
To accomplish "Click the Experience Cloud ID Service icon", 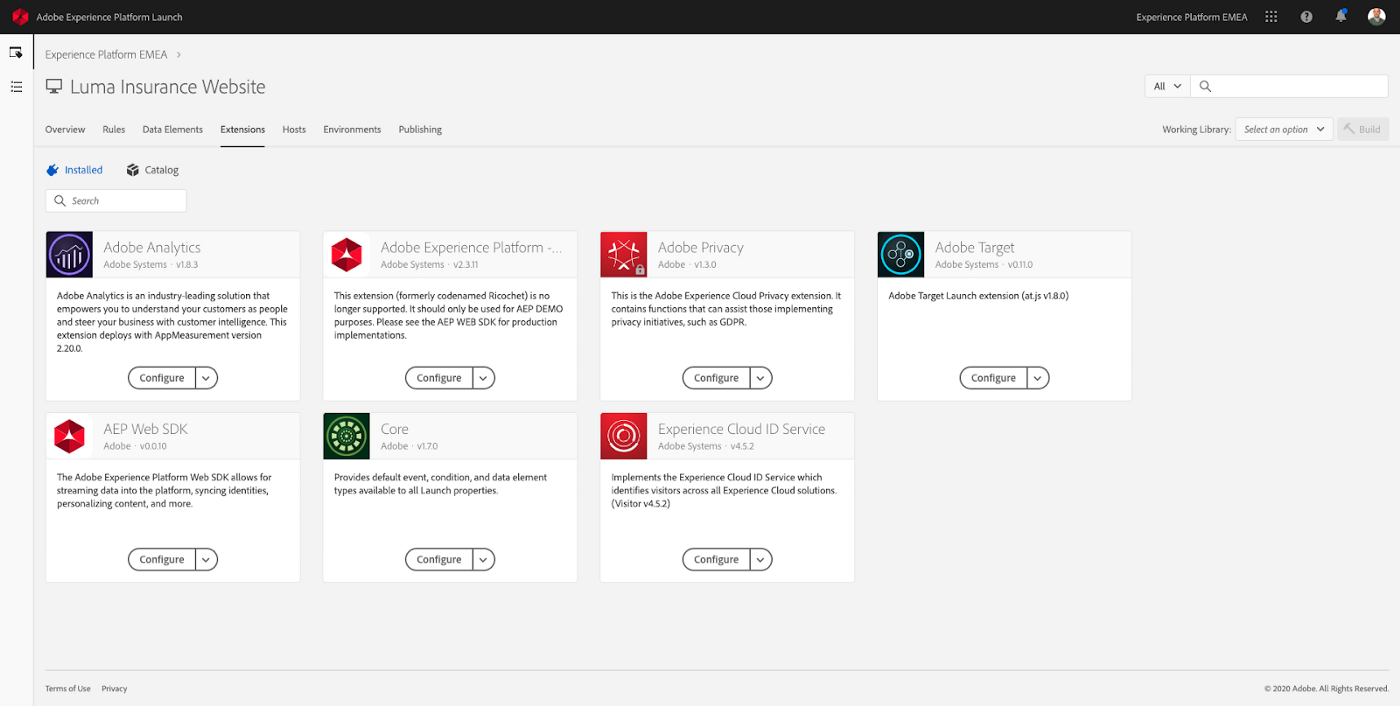I will pos(623,436).
